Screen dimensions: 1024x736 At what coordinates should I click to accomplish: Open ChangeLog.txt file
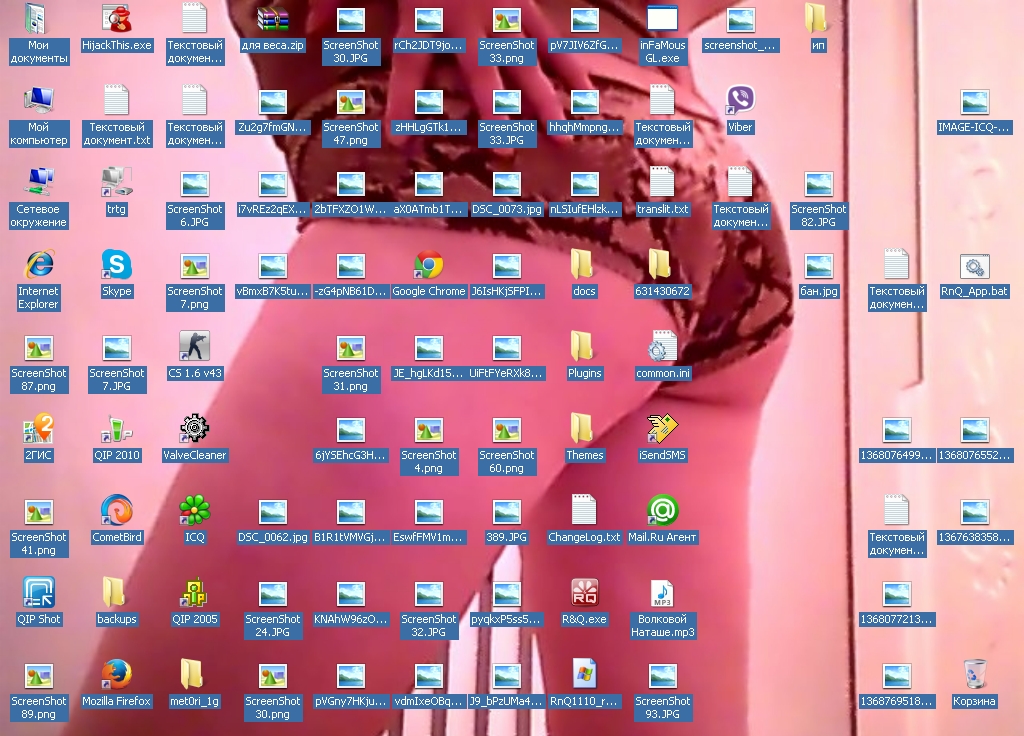click(584, 511)
